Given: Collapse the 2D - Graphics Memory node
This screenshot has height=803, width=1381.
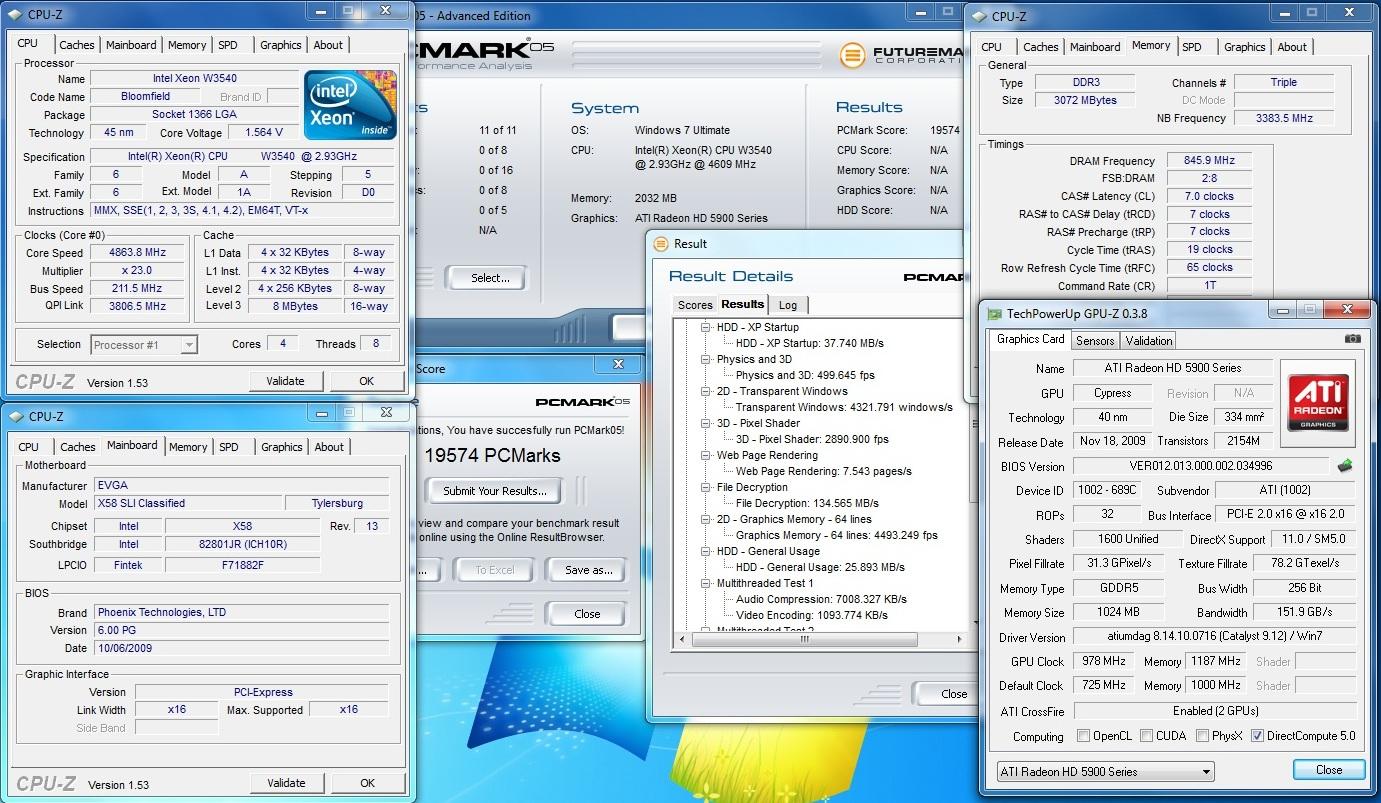Looking at the screenshot, I should coord(705,519).
